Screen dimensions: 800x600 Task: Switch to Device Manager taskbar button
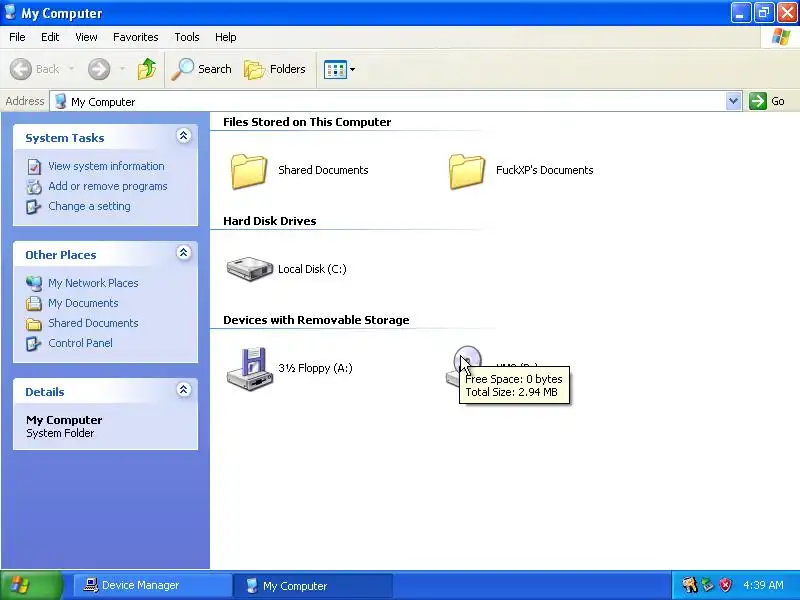[152, 585]
